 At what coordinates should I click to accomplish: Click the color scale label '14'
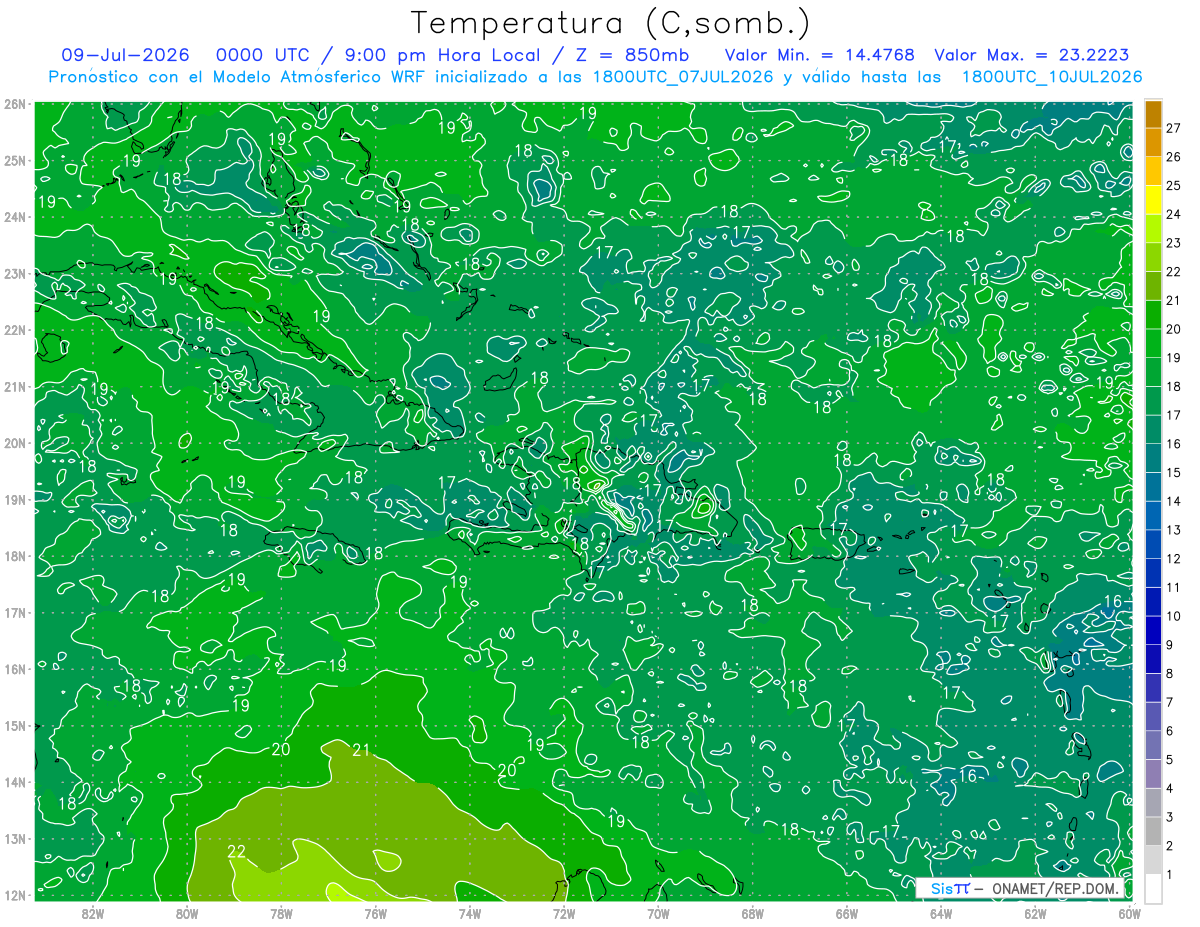coord(1174,501)
